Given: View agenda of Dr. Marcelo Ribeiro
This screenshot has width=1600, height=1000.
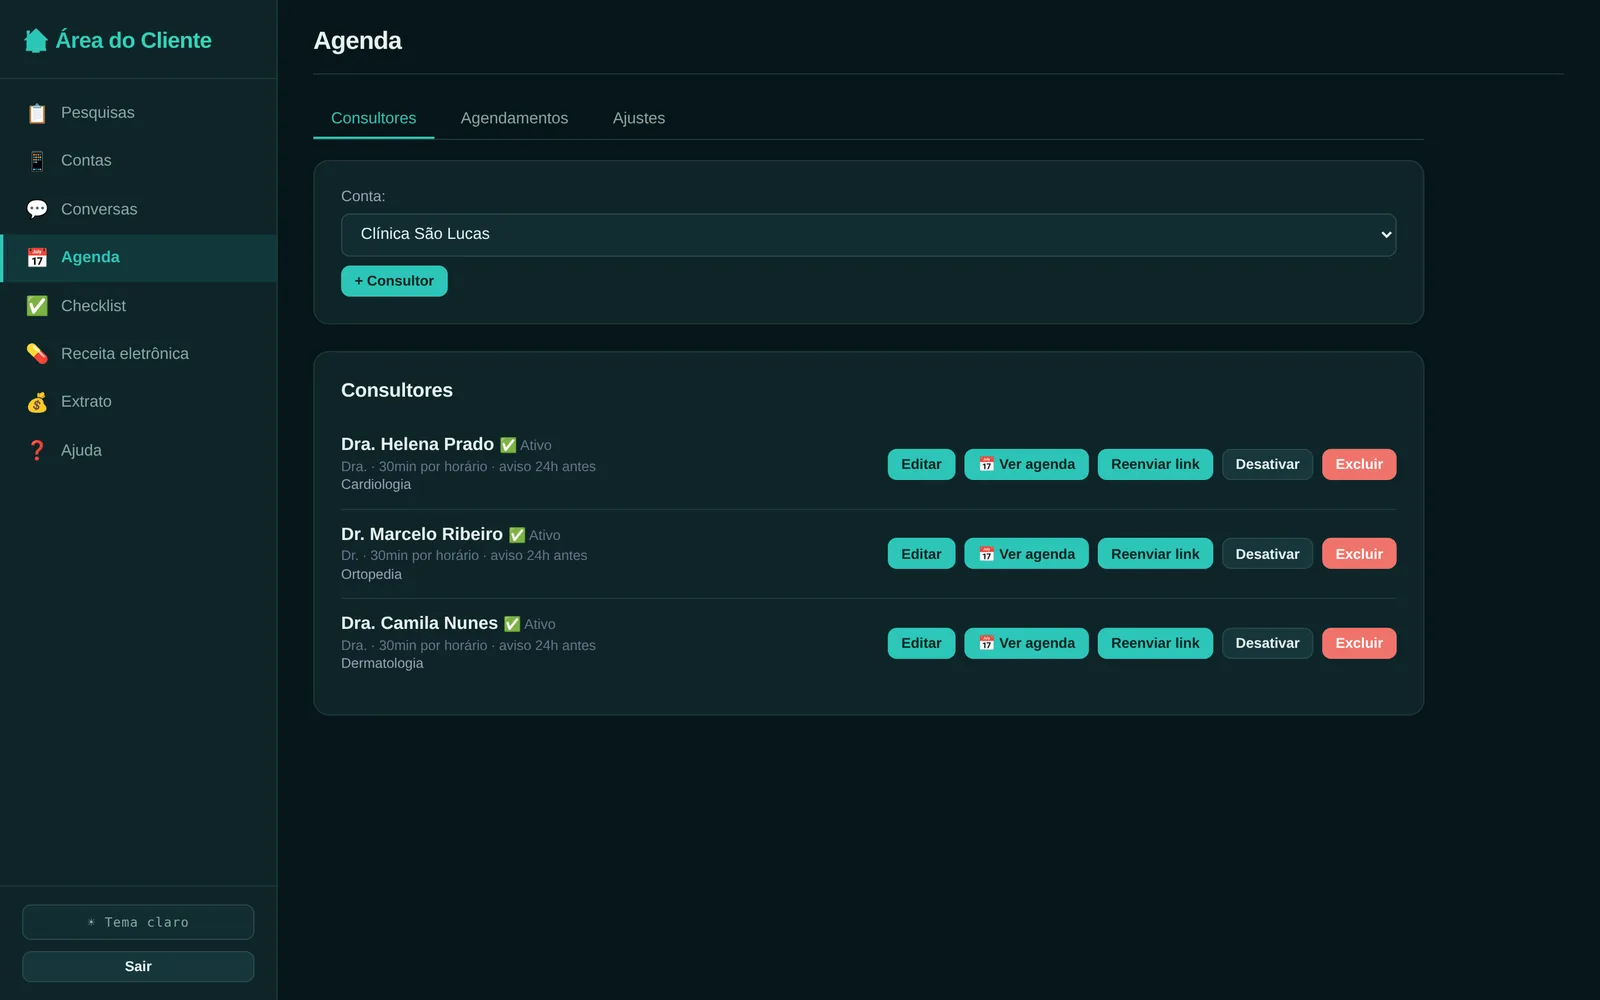Looking at the screenshot, I should coord(1026,554).
